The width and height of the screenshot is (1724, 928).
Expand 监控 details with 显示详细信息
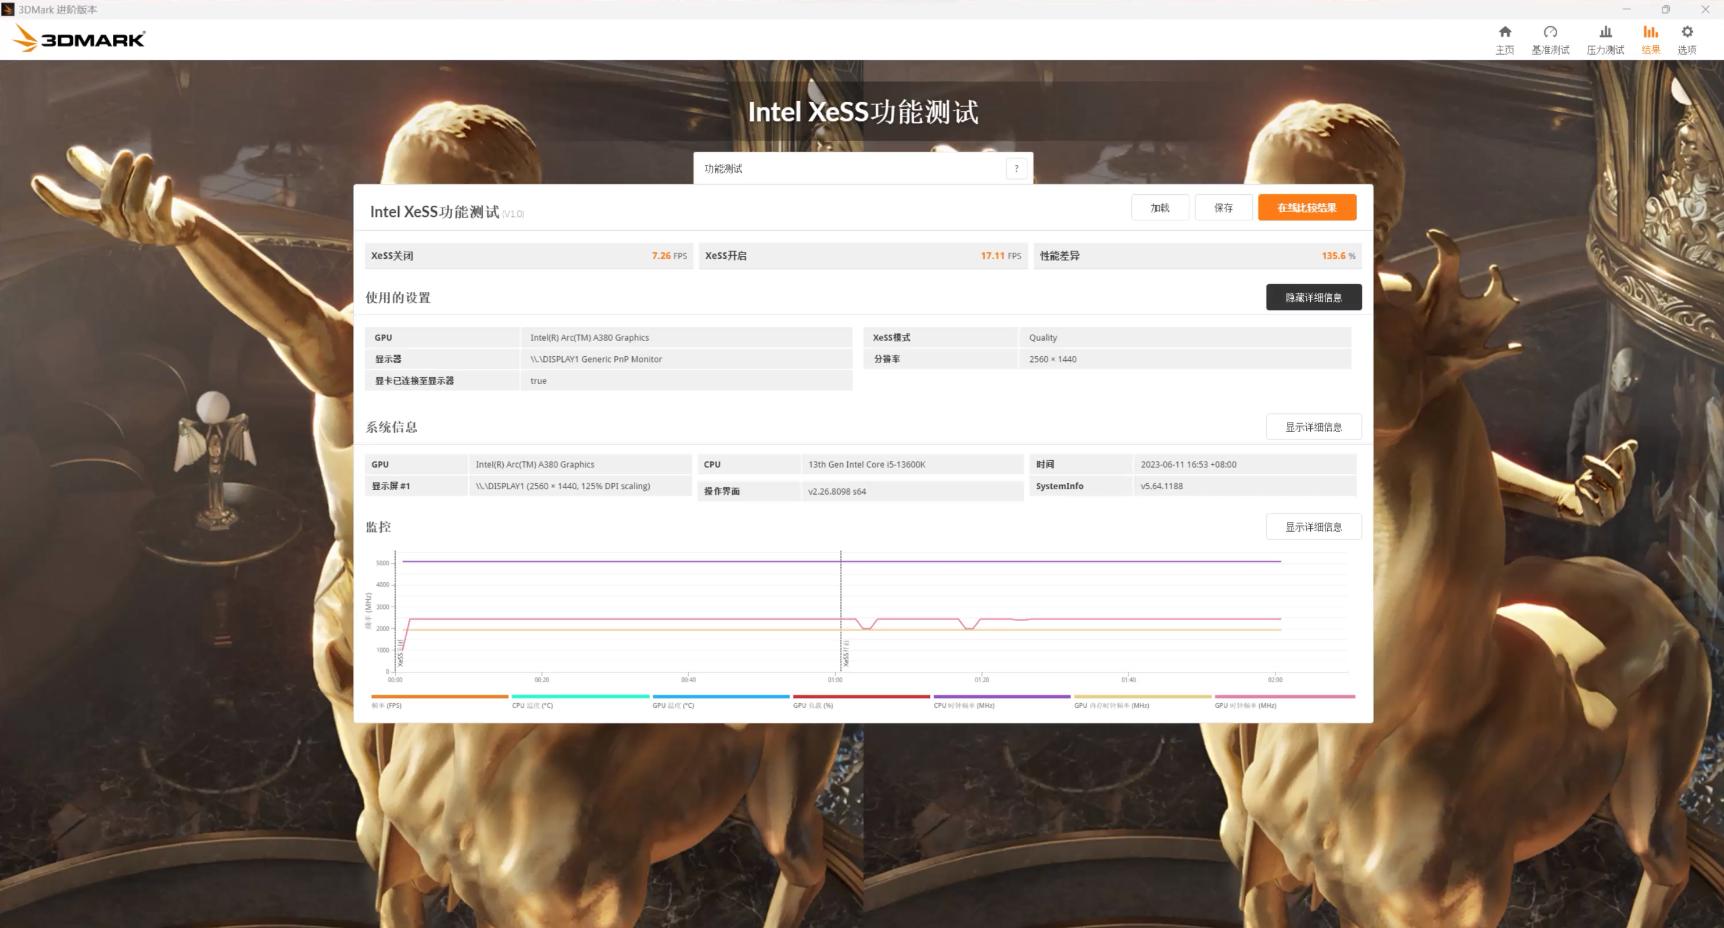(x=1313, y=527)
